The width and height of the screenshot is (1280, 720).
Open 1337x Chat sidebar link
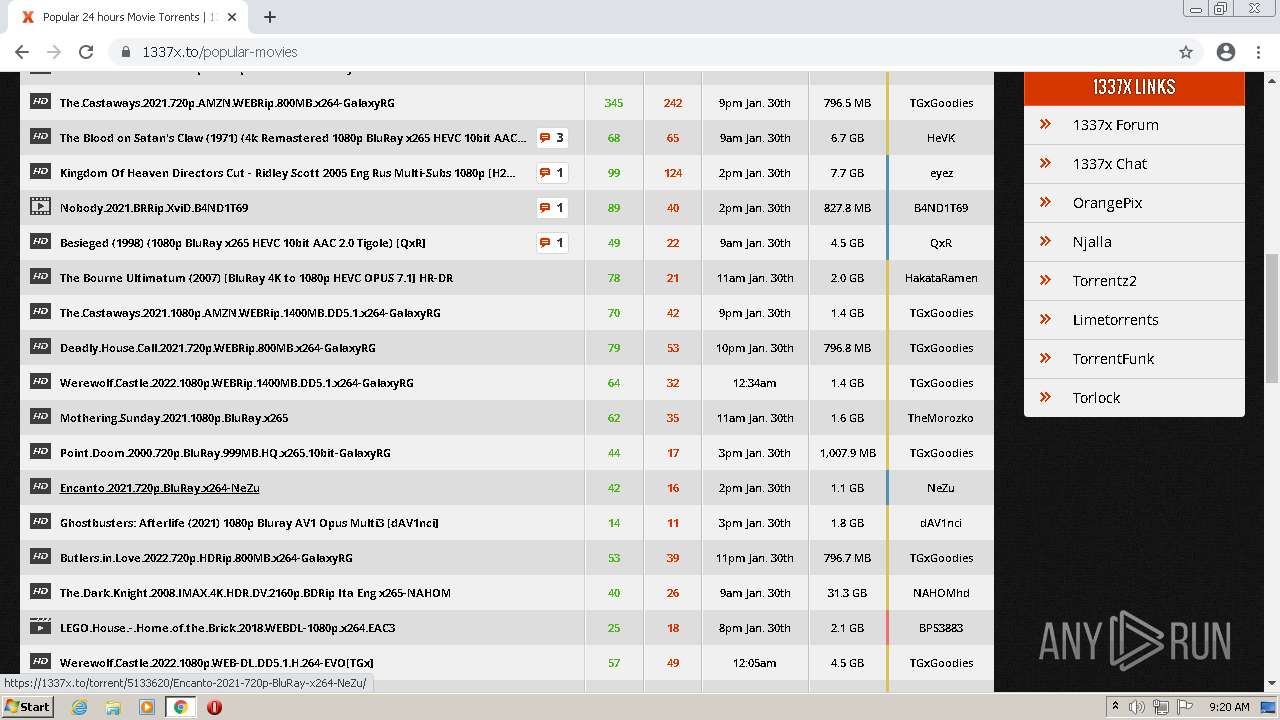tap(1109, 164)
